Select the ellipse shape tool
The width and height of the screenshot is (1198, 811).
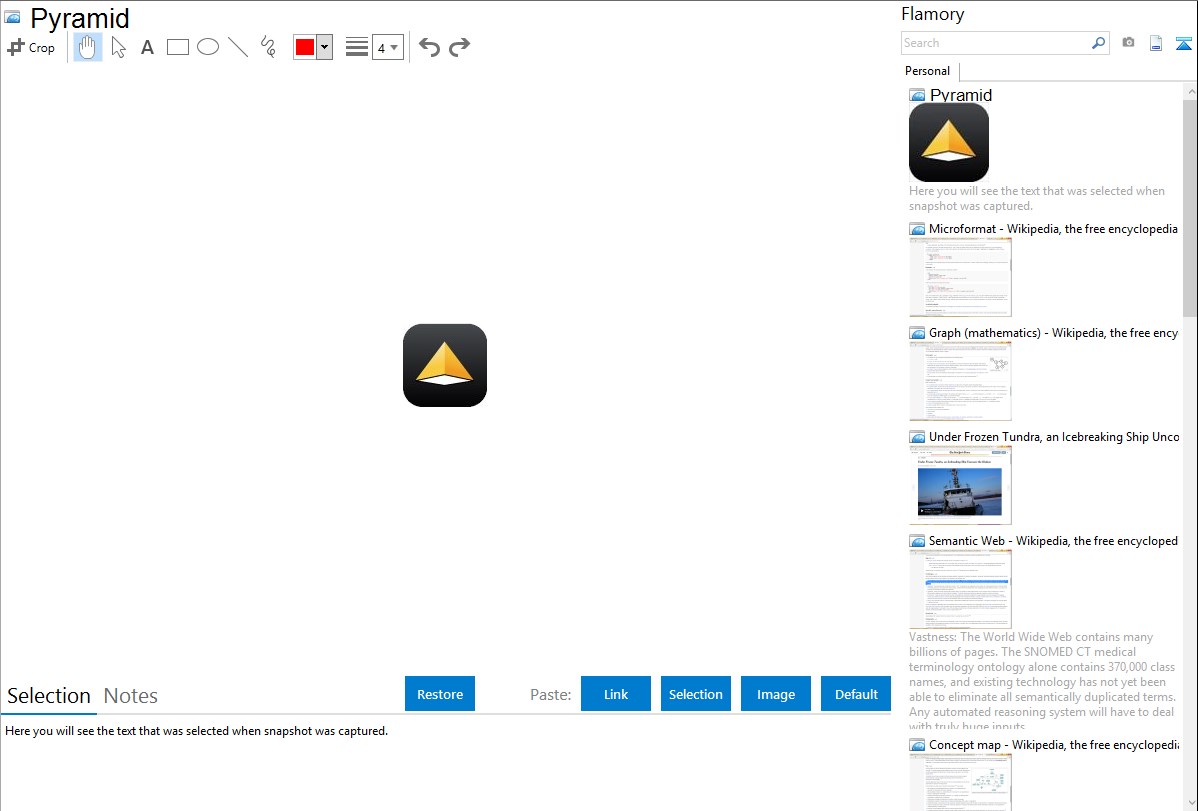[208, 47]
